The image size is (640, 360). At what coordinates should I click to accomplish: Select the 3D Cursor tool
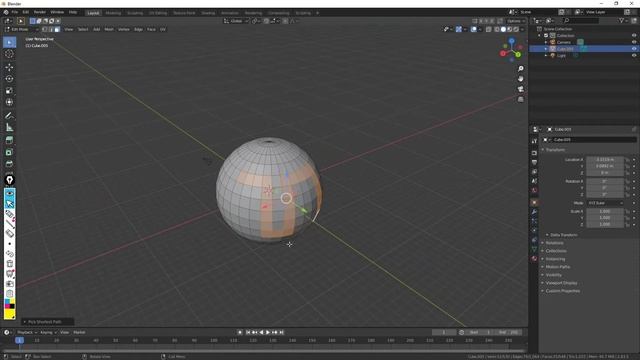point(9,54)
